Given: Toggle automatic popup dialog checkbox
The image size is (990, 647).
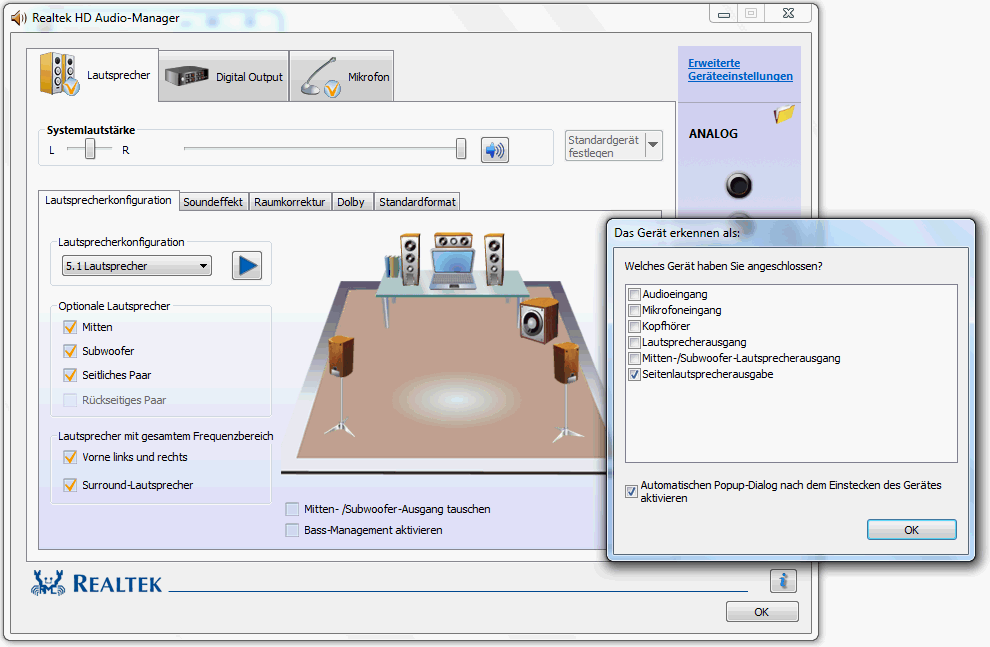Looking at the screenshot, I should [631, 491].
